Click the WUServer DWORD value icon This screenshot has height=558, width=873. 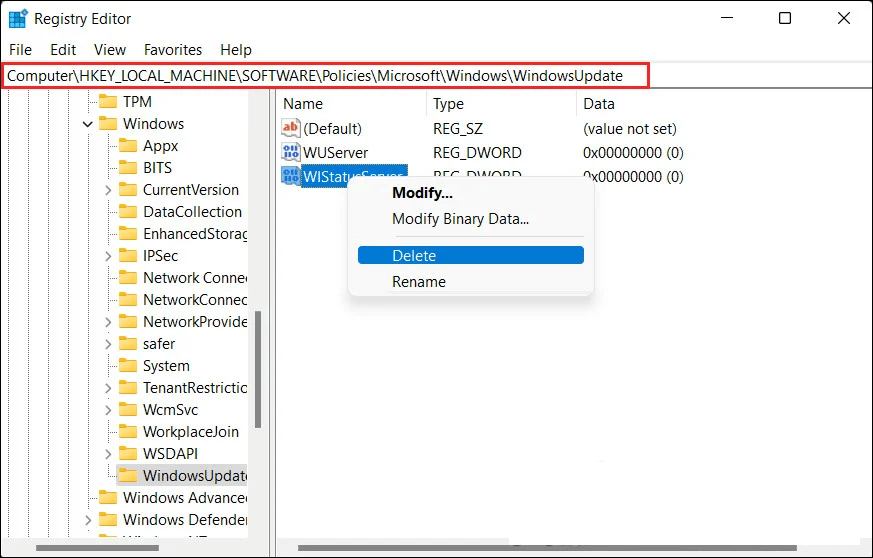291,153
